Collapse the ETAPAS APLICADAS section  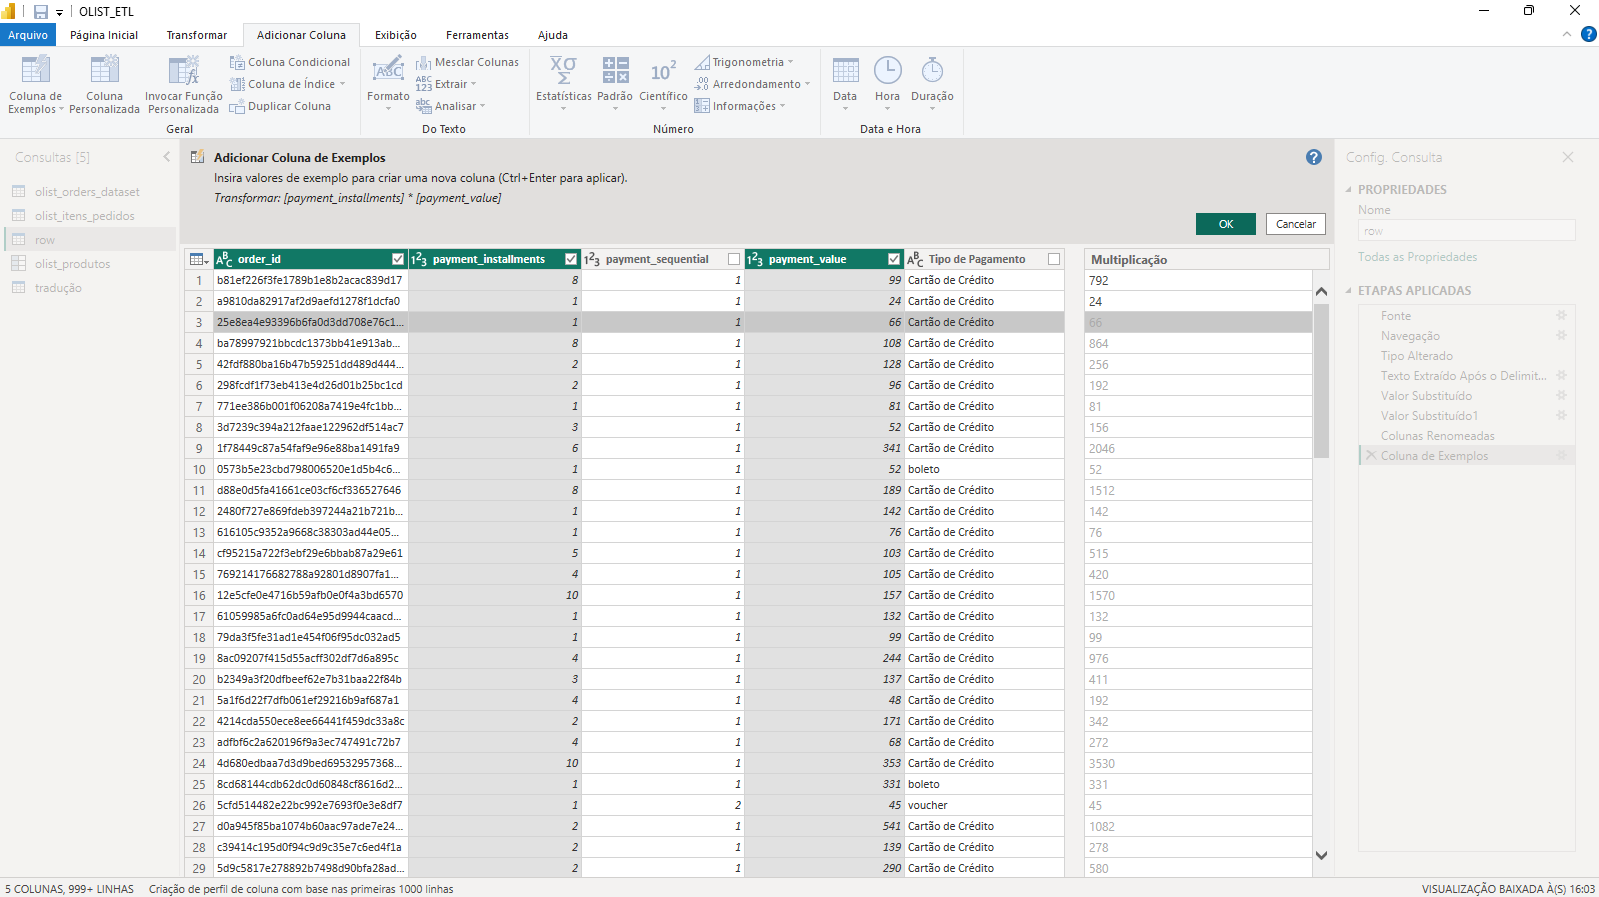(x=1349, y=290)
